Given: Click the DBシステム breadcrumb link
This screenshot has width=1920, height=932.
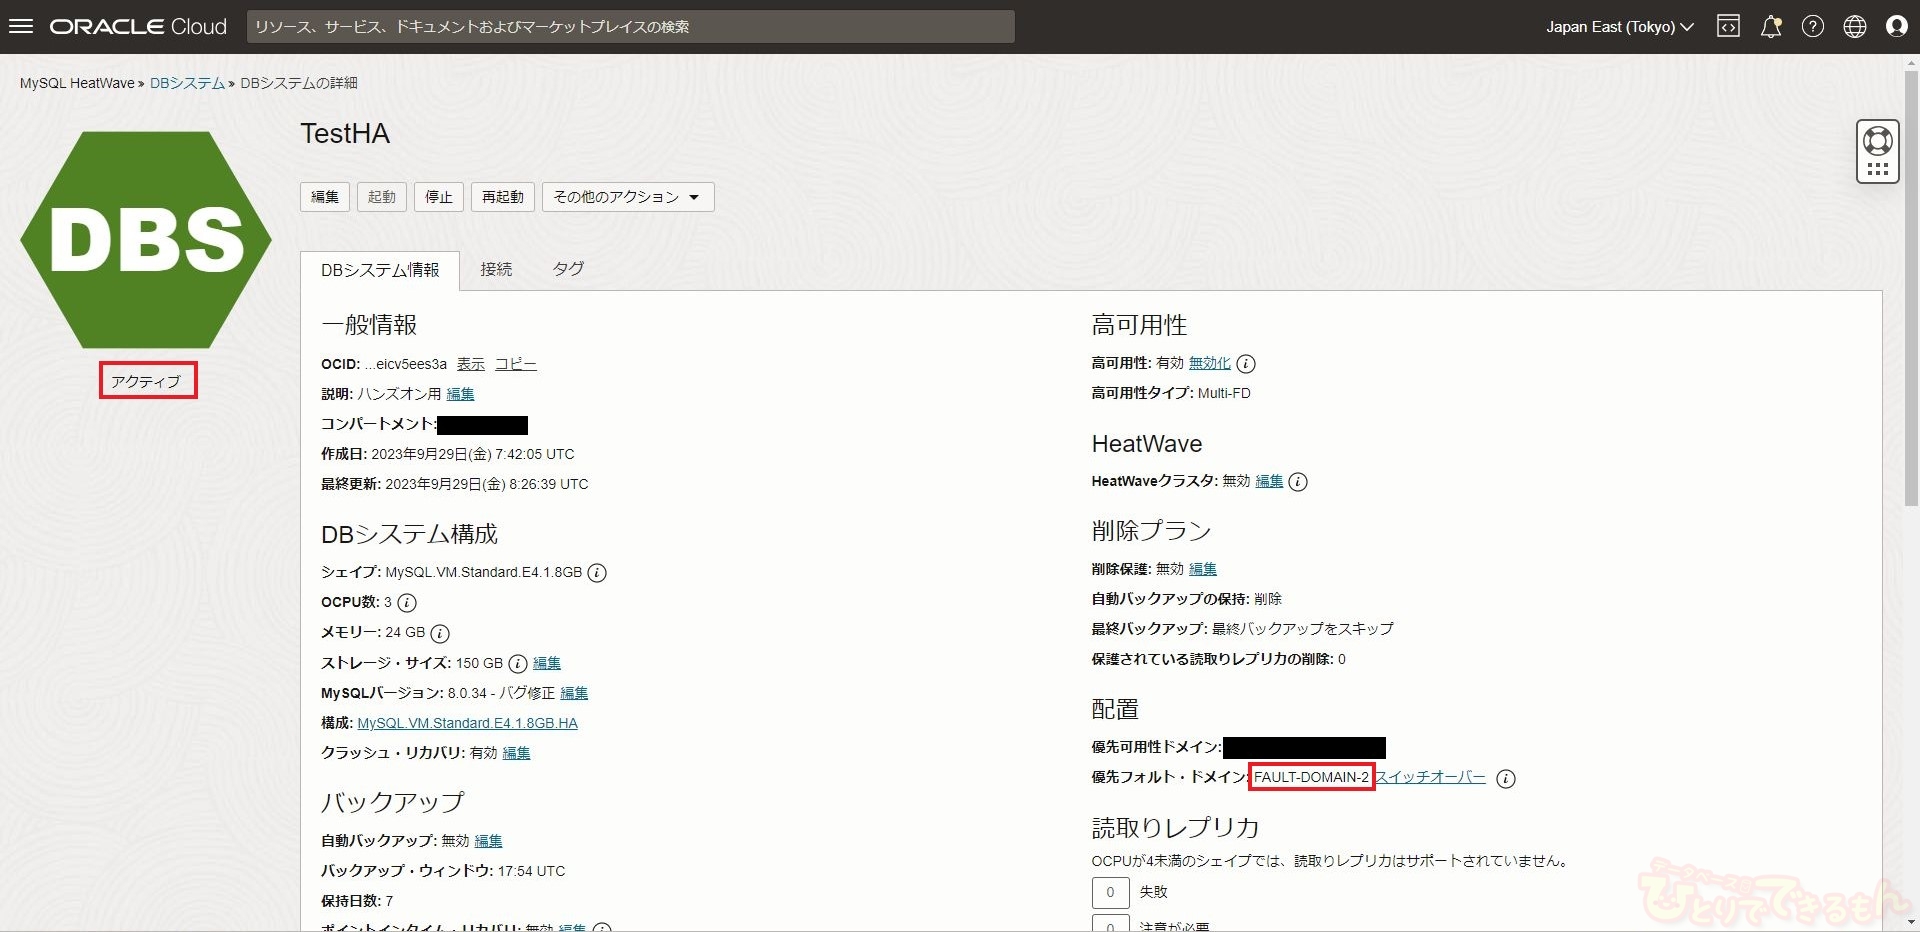Looking at the screenshot, I should pos(187,83).
